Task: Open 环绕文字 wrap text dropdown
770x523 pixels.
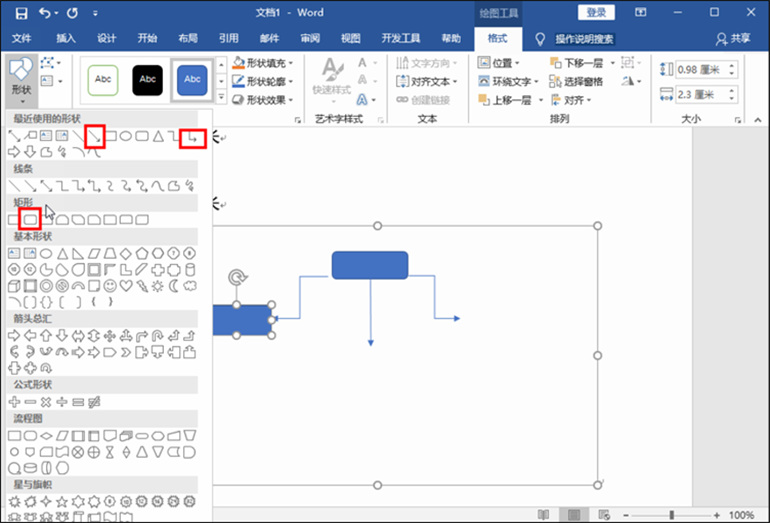Action: point(508,81)
